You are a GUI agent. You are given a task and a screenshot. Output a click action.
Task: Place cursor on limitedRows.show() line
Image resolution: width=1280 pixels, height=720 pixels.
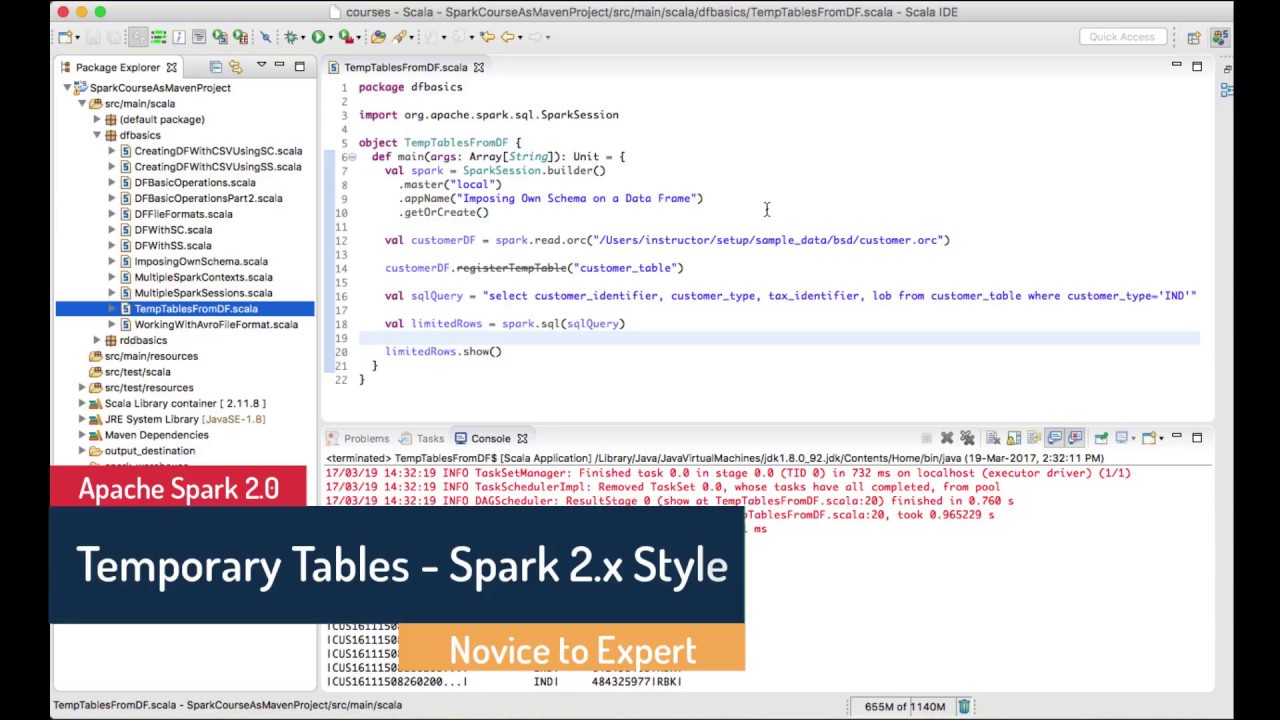pos(443,352)
